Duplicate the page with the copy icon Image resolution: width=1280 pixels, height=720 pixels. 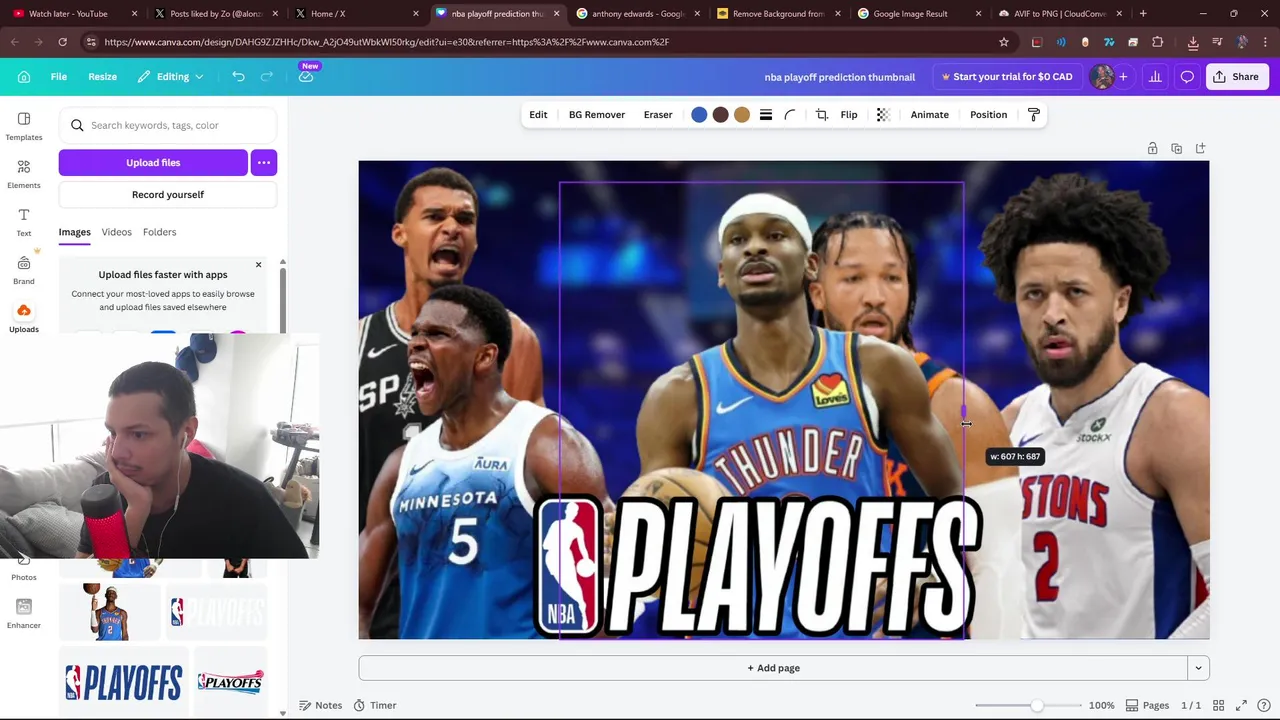pos(1176,148)
